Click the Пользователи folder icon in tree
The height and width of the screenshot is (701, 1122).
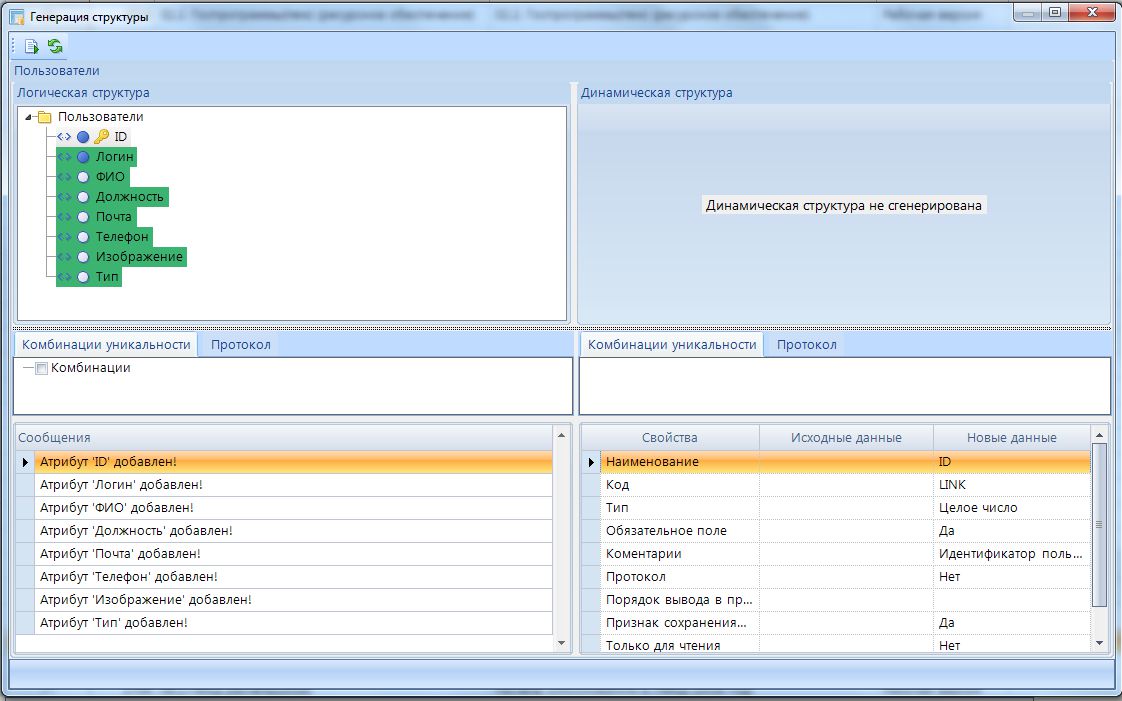tap(45, 117)
